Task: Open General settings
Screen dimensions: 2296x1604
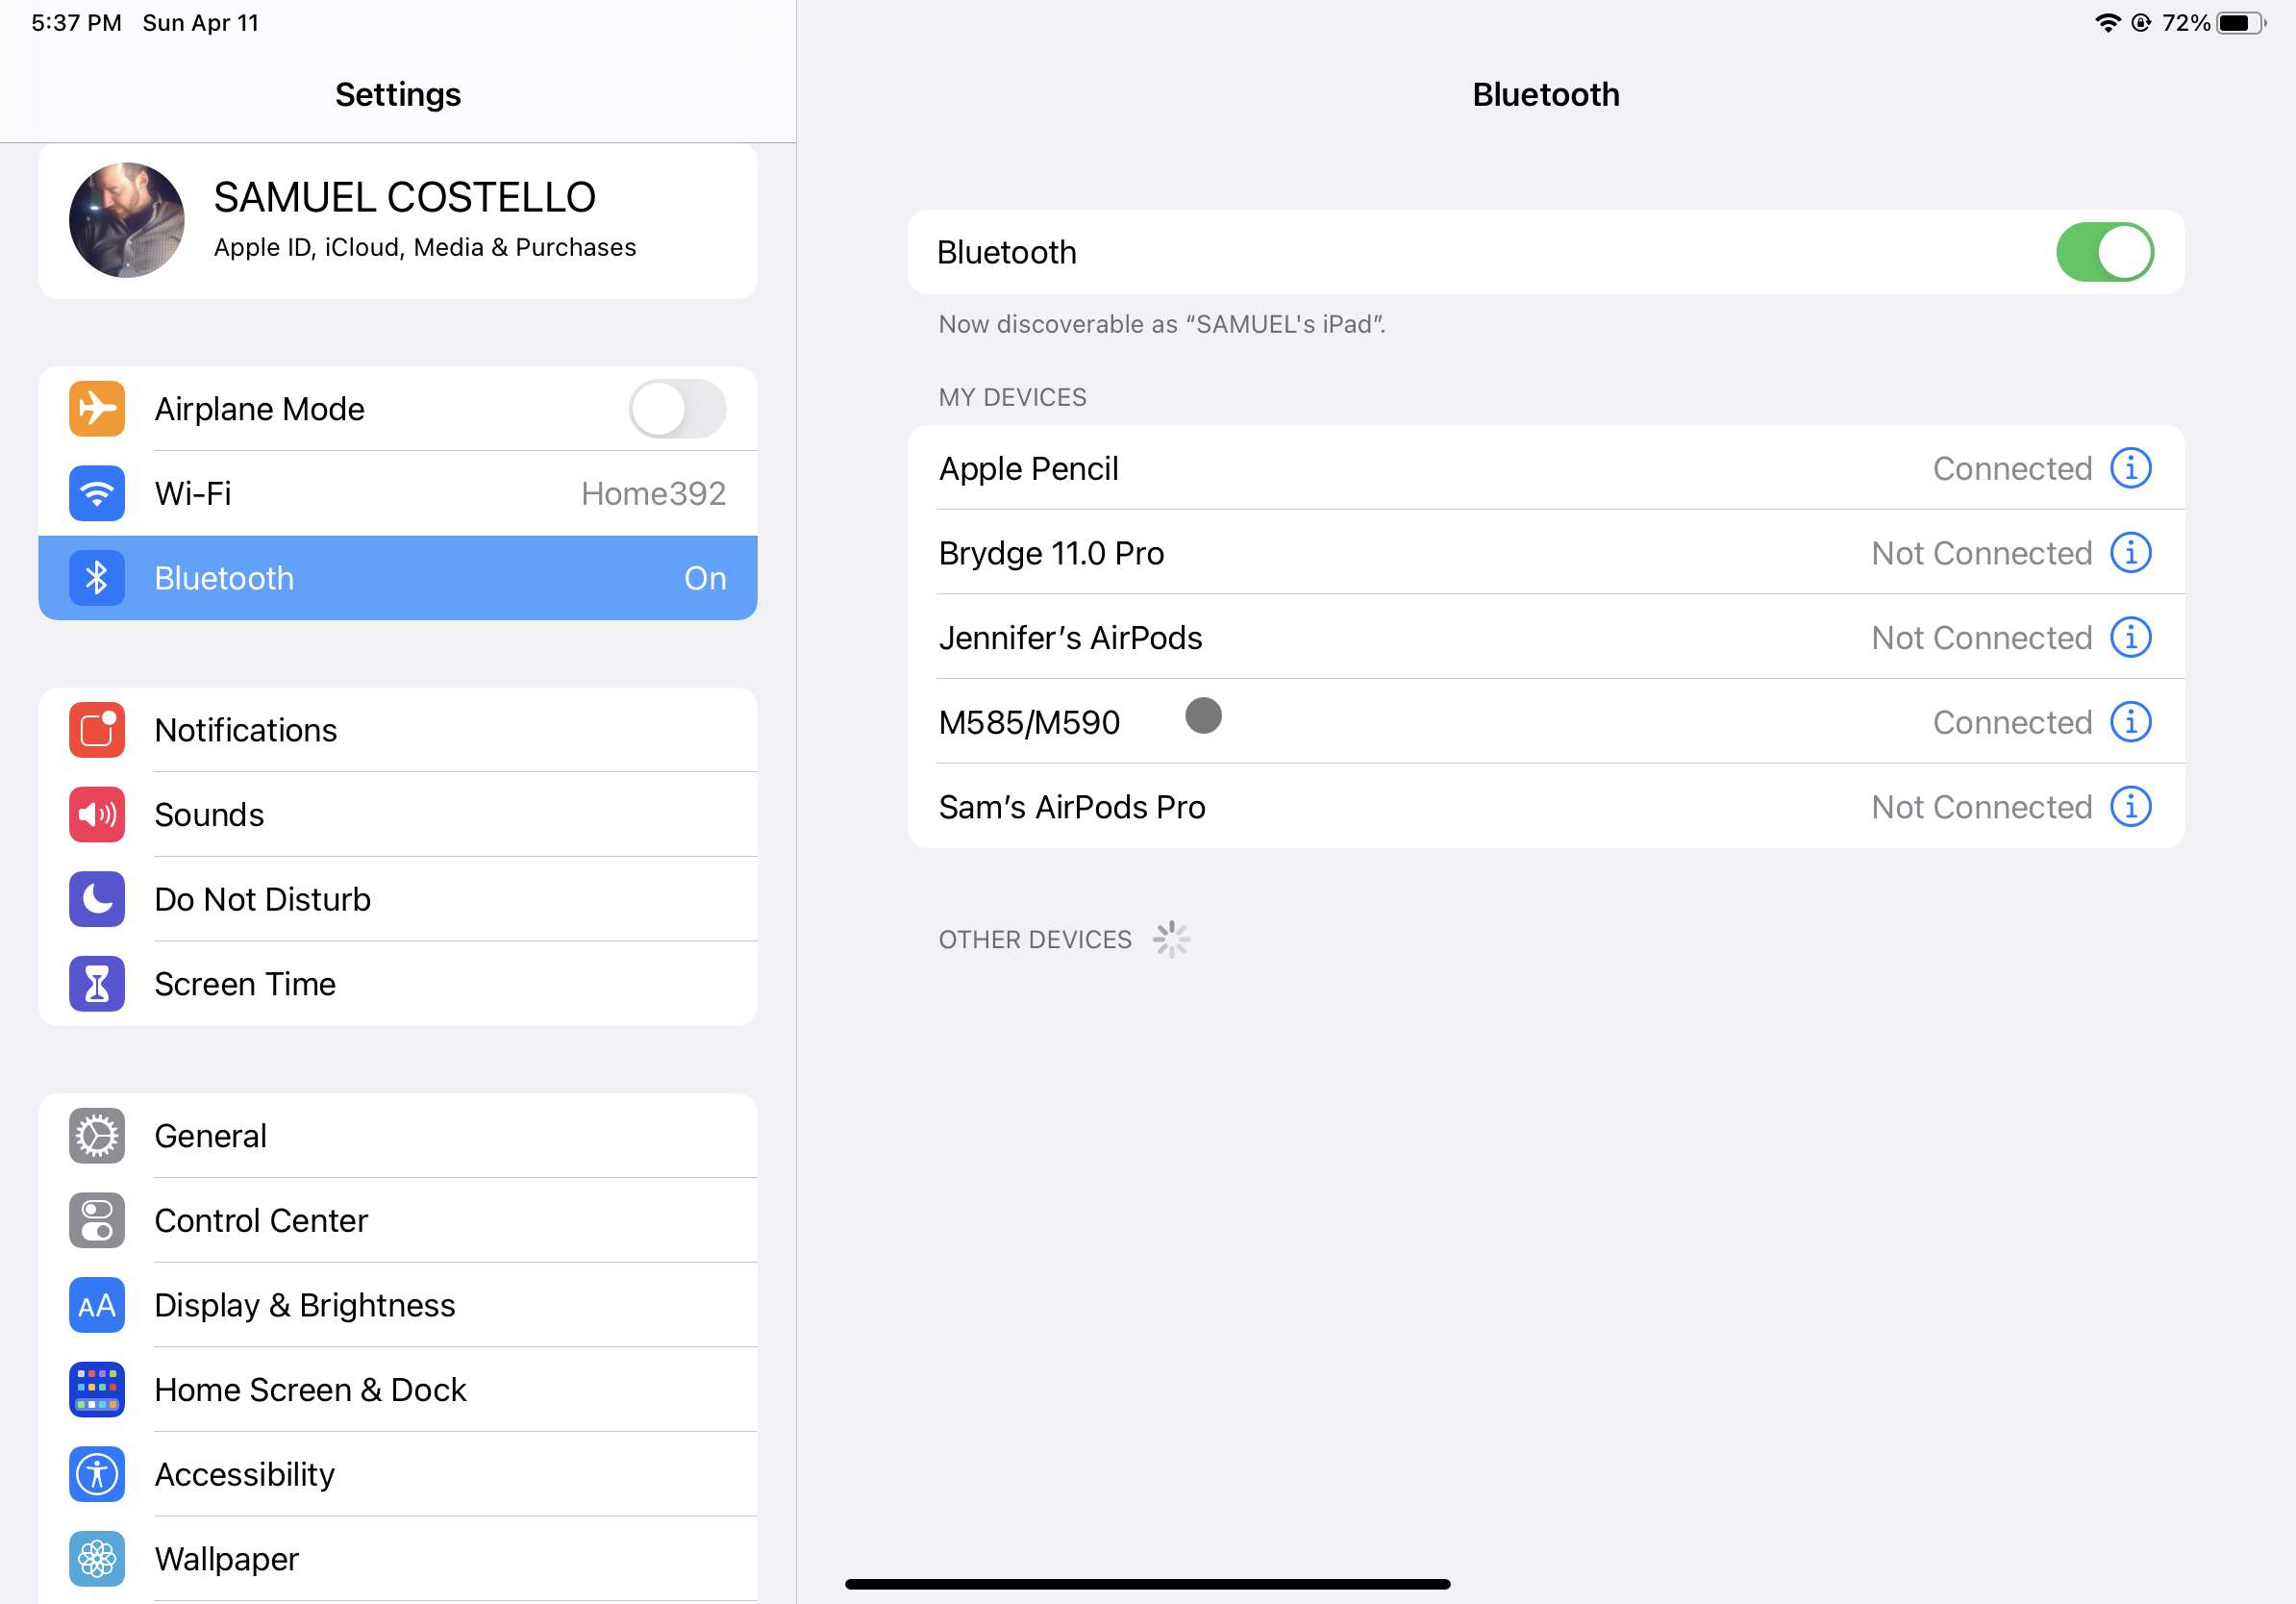Action: pyautogui.click(x=398, y=1136)
